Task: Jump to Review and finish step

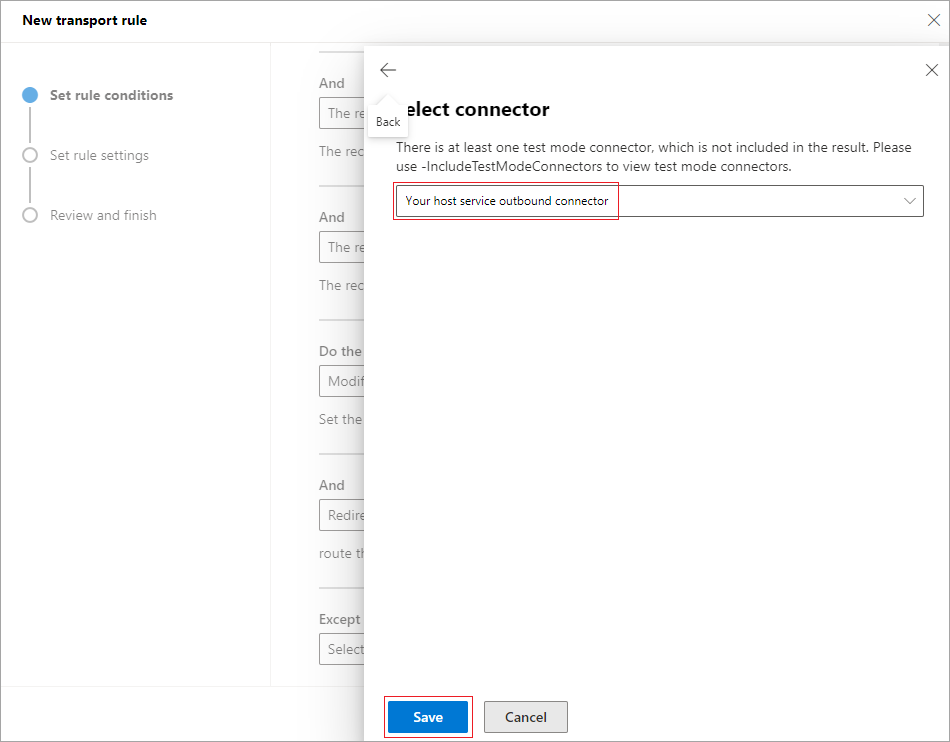Action: pyautogui.click(x=103, y=216)
